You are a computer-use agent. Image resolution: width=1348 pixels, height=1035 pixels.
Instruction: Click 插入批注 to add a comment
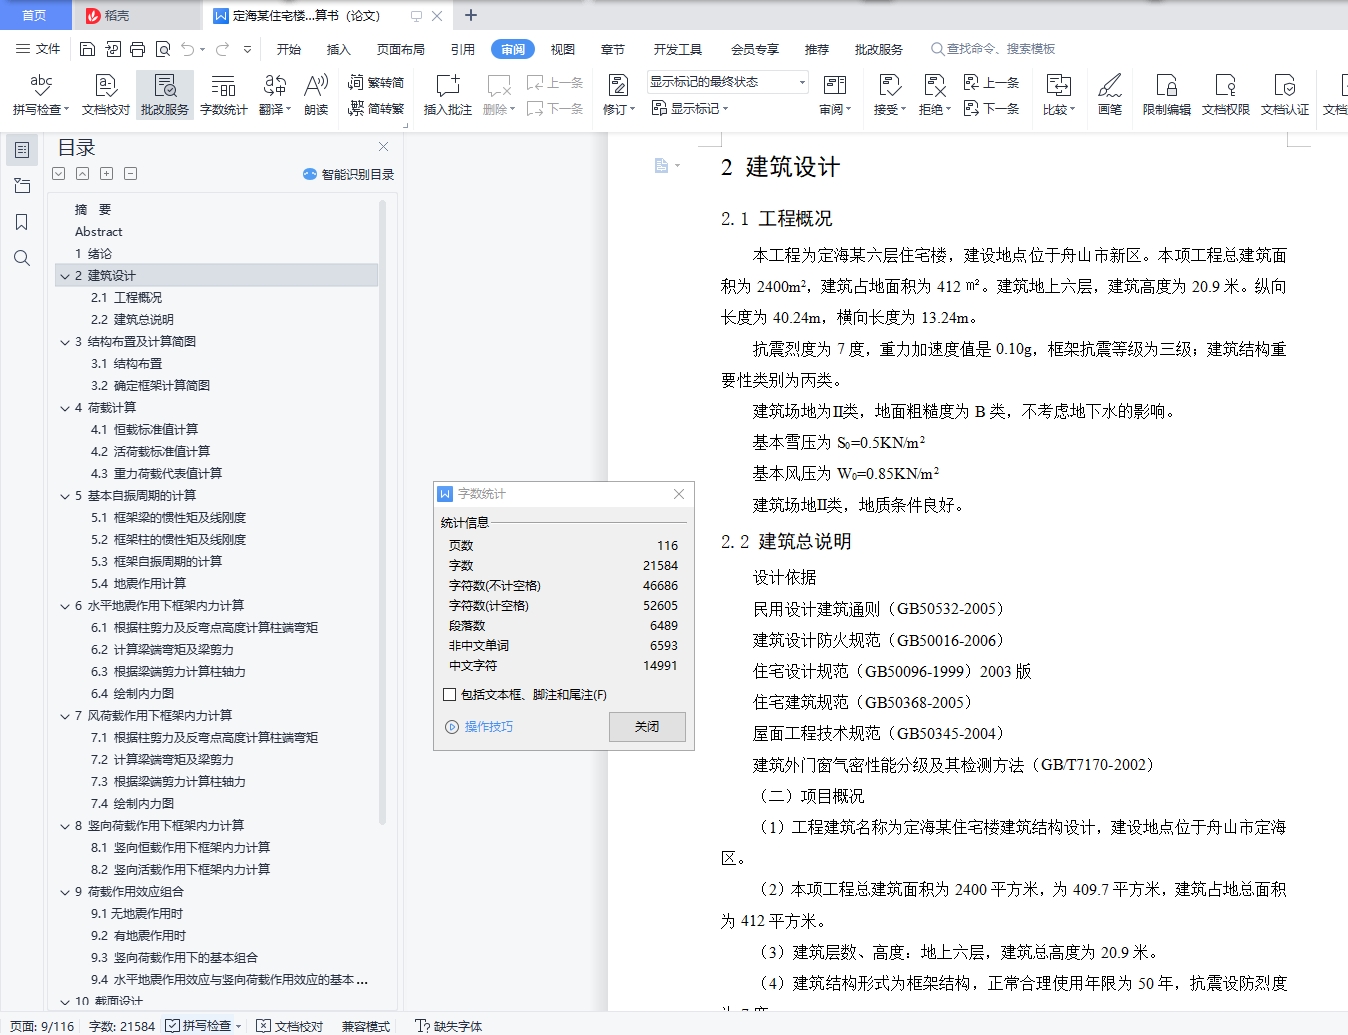click(x=448, y=95)
